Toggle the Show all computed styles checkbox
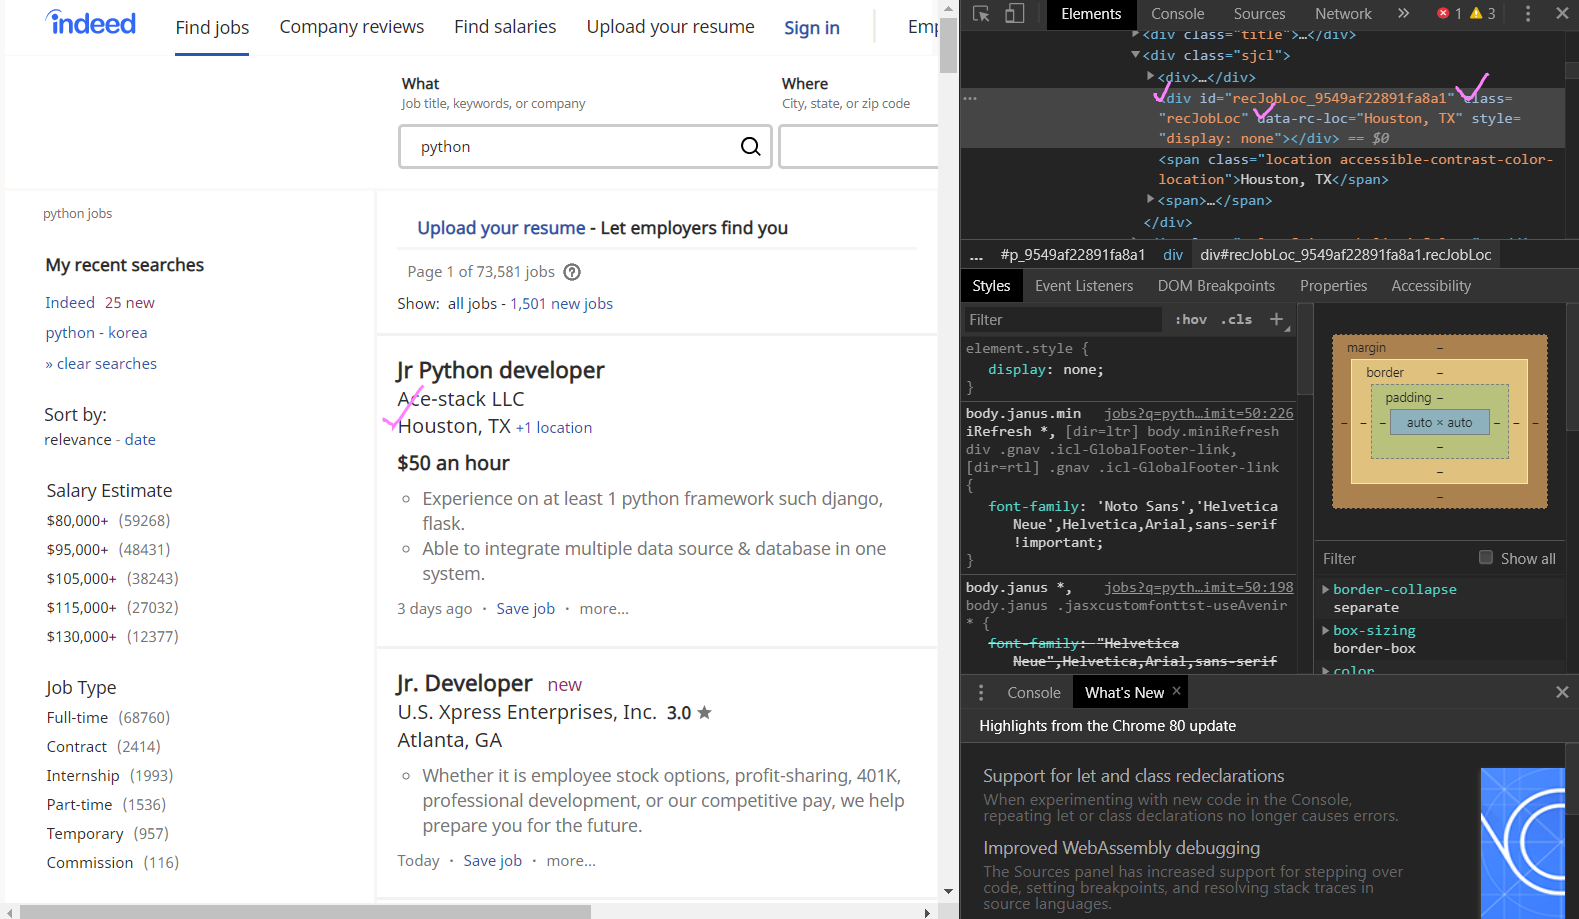This screenshot has width=1579, height=919. [x=1486, y=558]
